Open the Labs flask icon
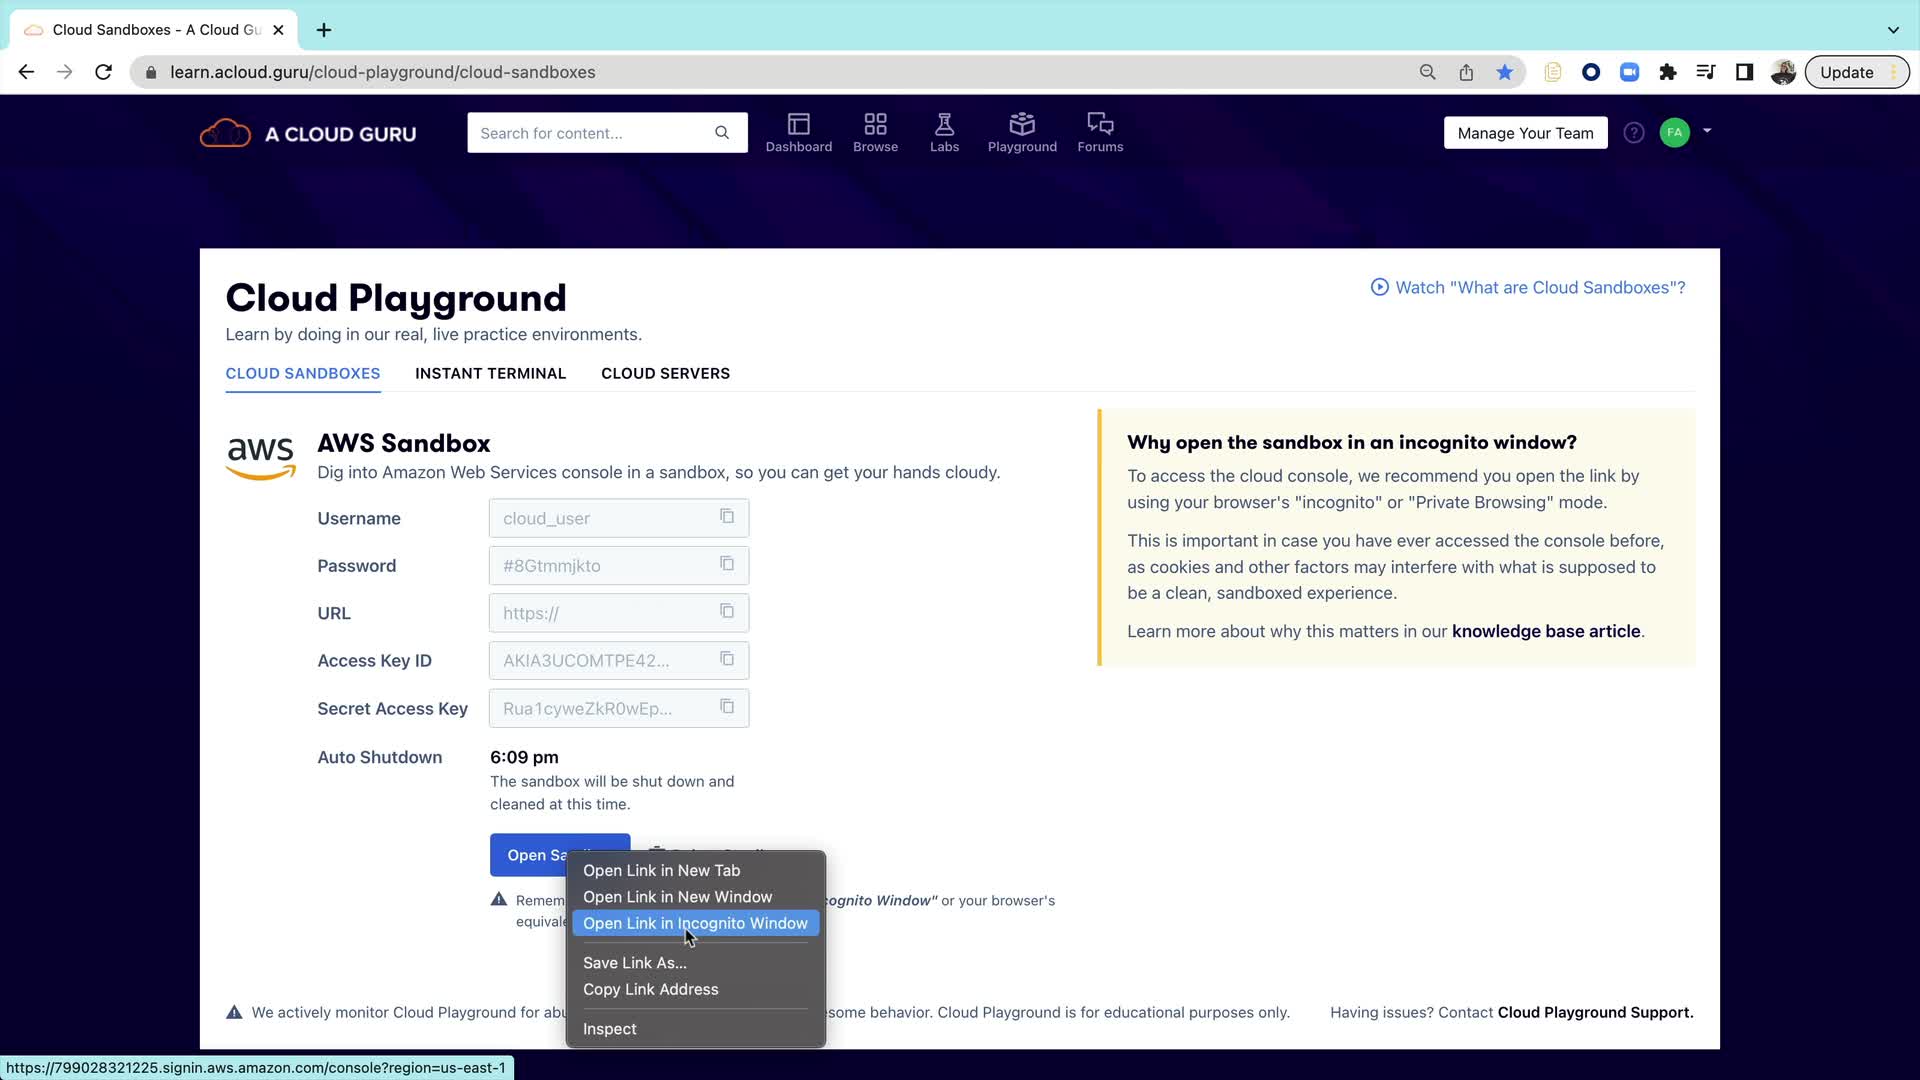Viewport: 1920px width, 1080px height. click(944, 132)
